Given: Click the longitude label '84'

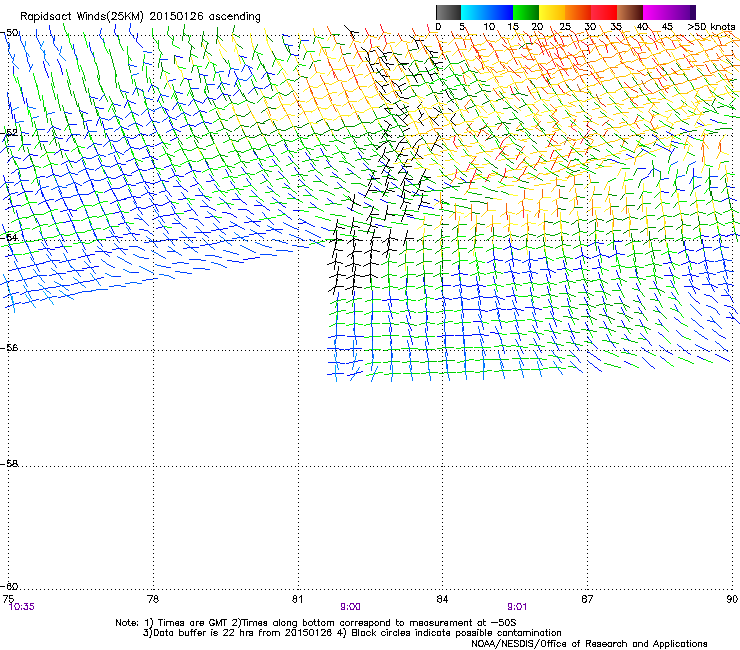Looking at the screenshot, I should pyautogui.click(x=442, y=599).
